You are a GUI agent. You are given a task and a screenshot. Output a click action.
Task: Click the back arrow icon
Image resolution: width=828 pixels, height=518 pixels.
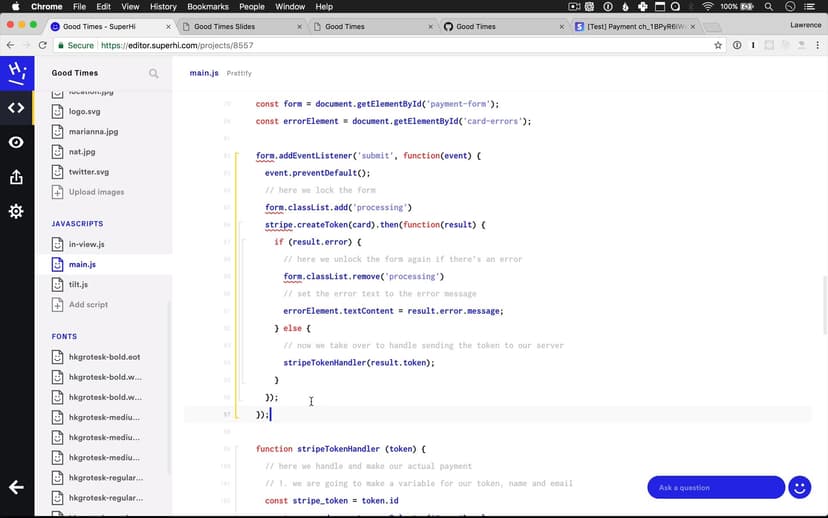coord(16,487)
